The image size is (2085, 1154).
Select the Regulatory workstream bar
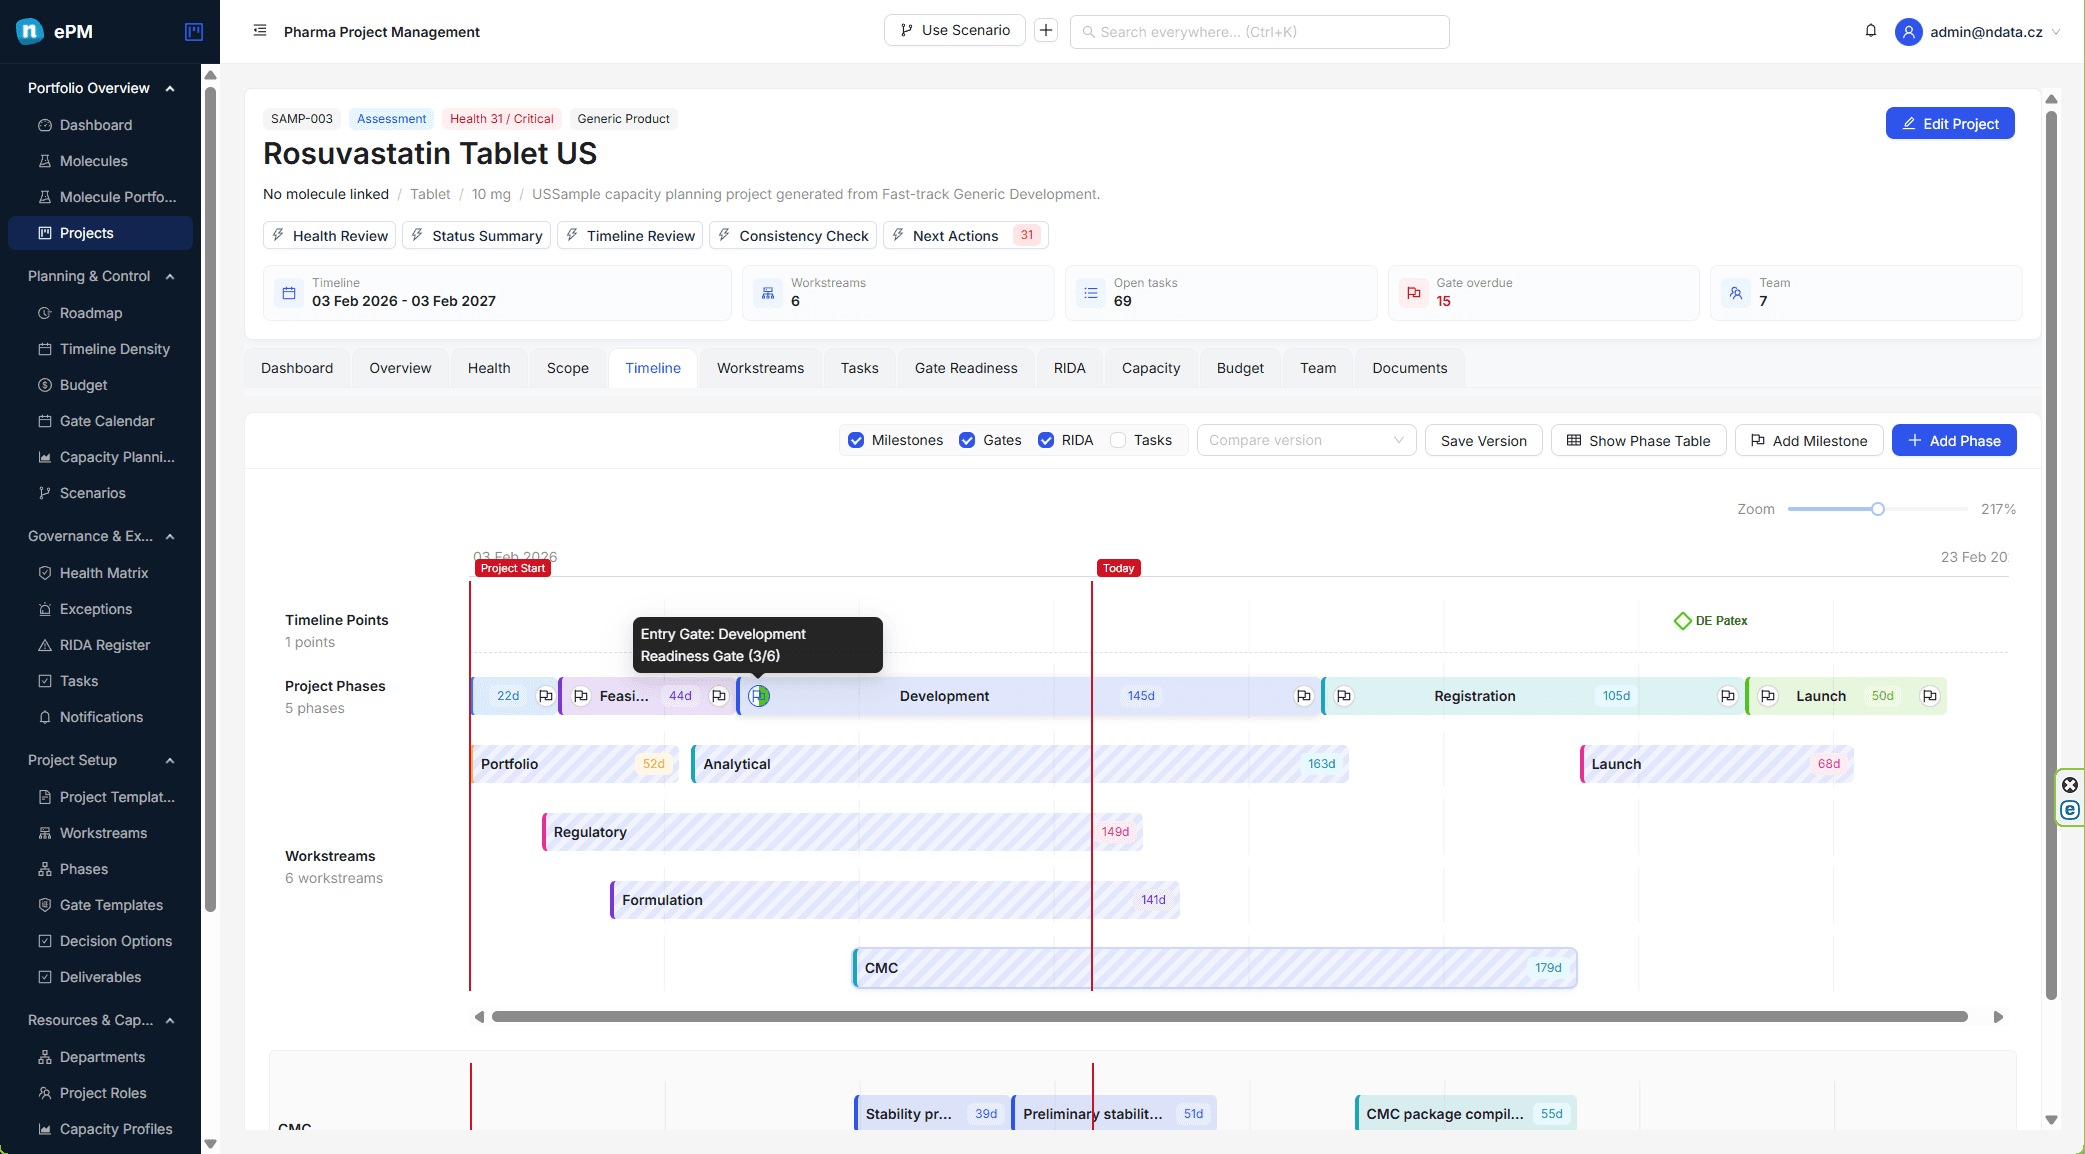coord(842,832)
